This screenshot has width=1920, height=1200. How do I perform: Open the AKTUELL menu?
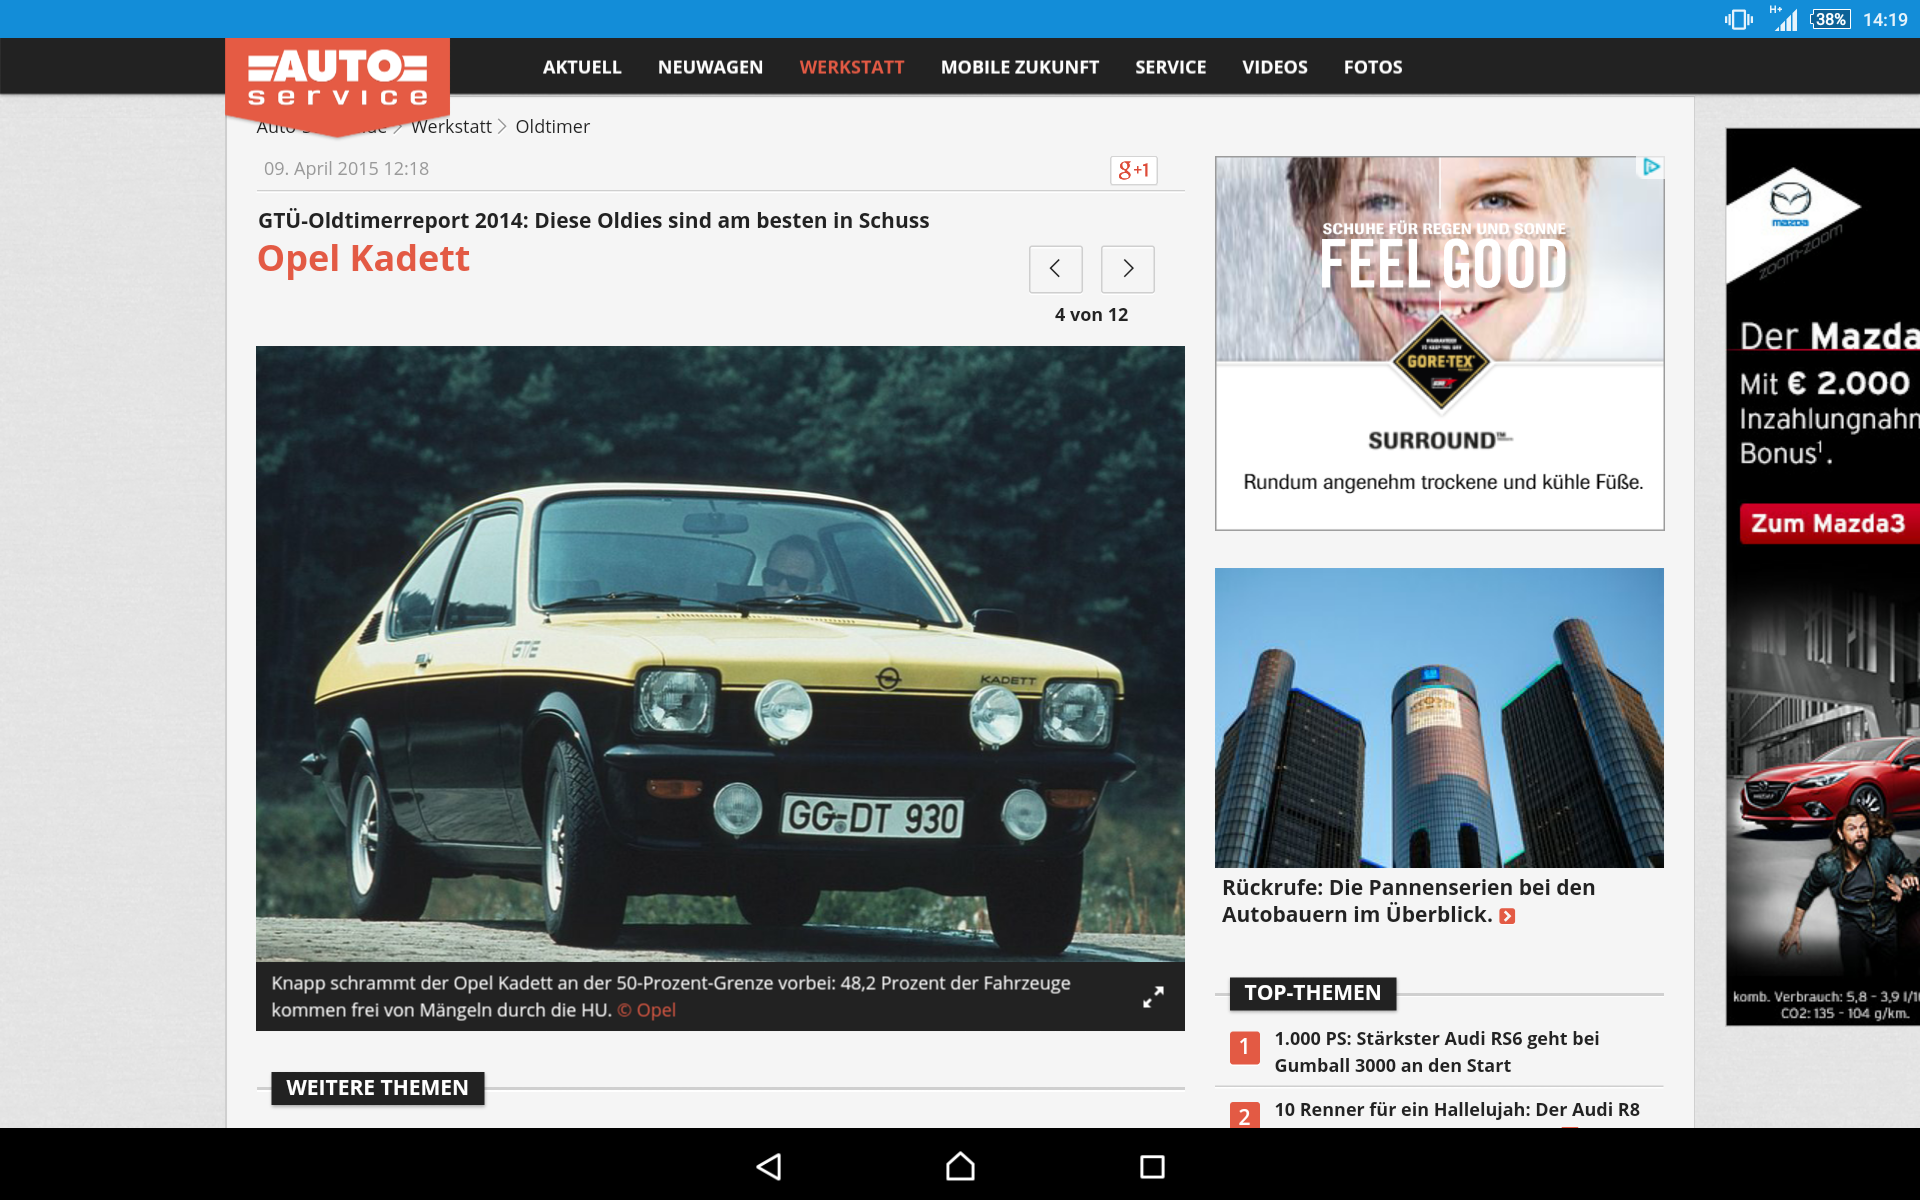coord(582,67)
